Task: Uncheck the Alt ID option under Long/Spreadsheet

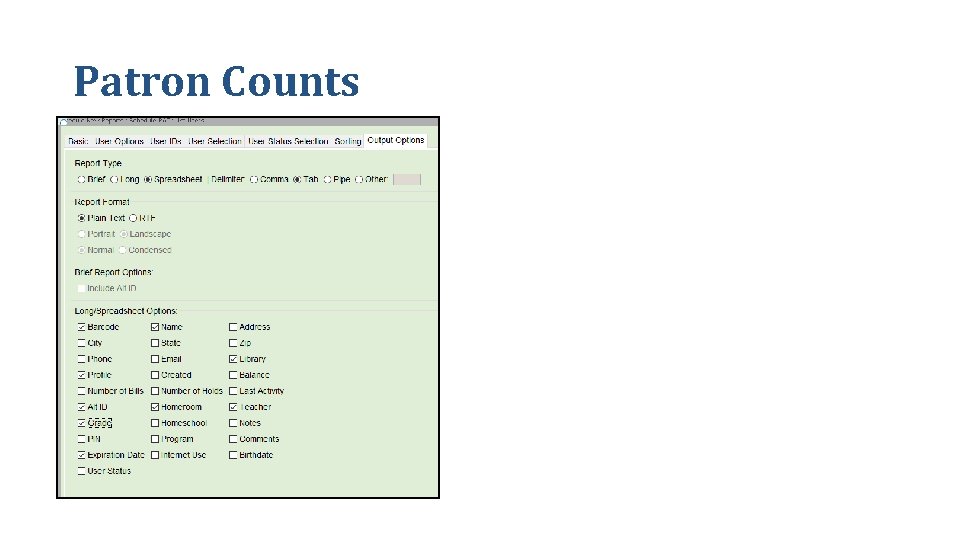Action: click(x=81, y=407)
